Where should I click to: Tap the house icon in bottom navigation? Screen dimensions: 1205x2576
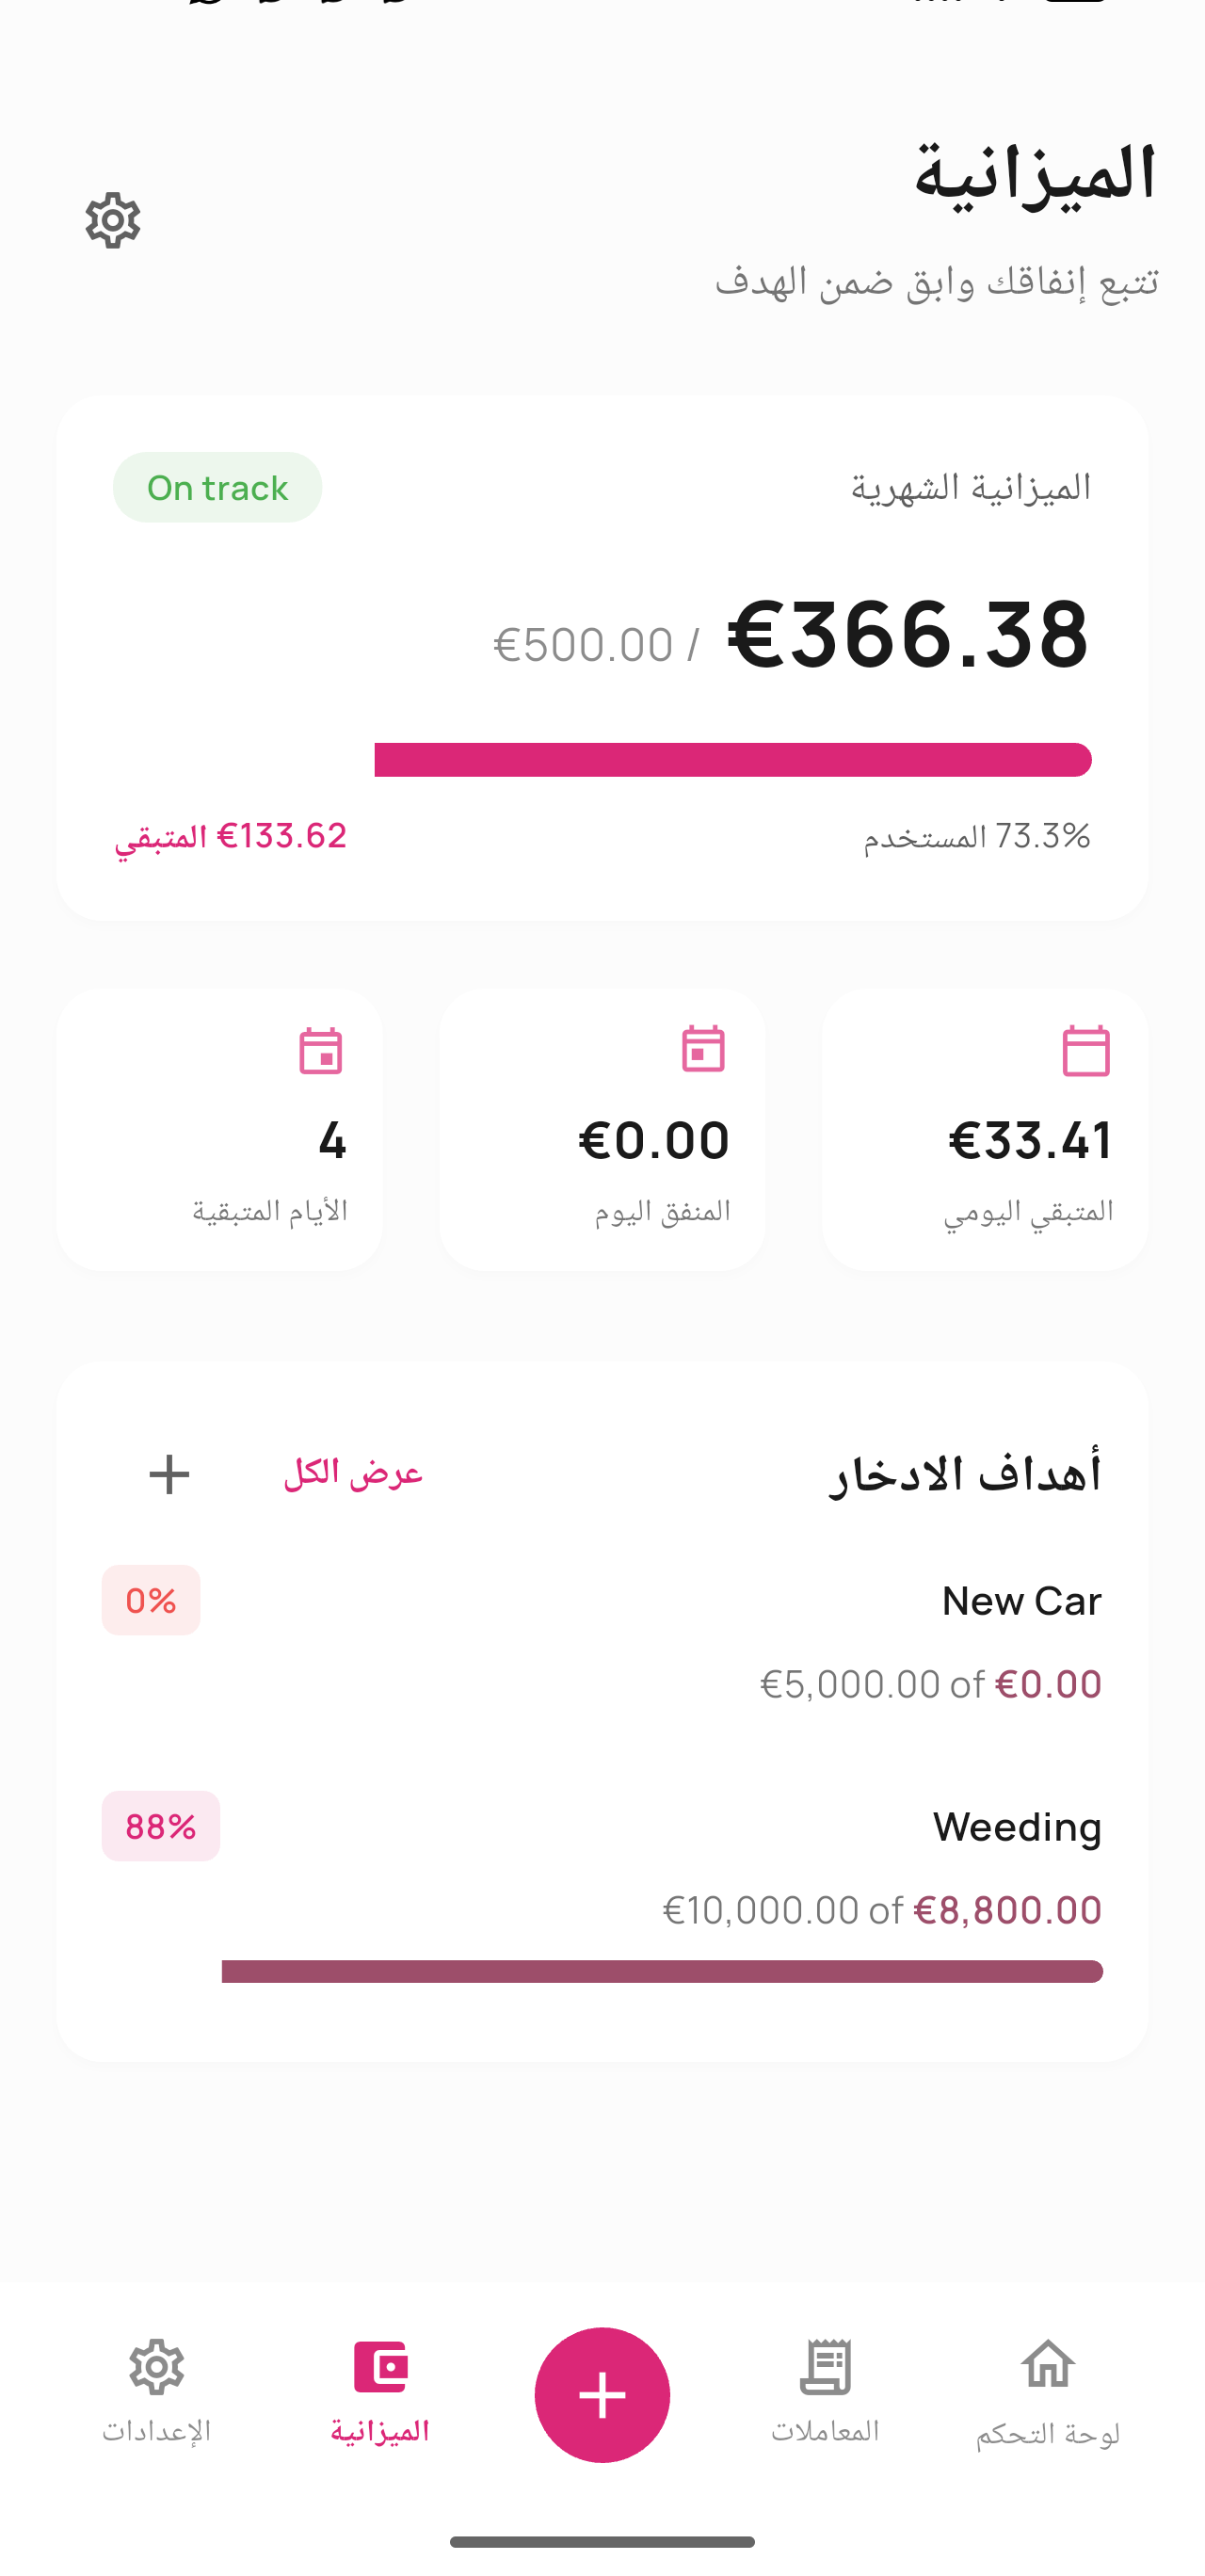pos(1047,2366)
